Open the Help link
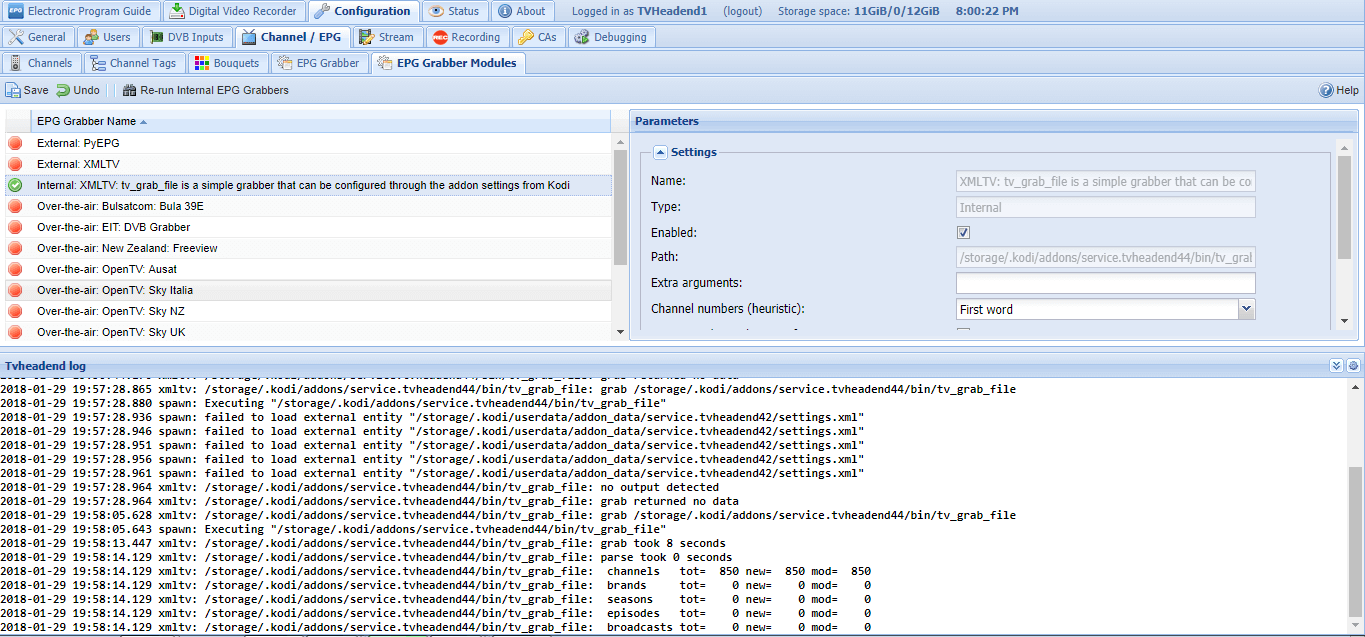This screenshot has height=637, width=1365. tap(1339, 90)
